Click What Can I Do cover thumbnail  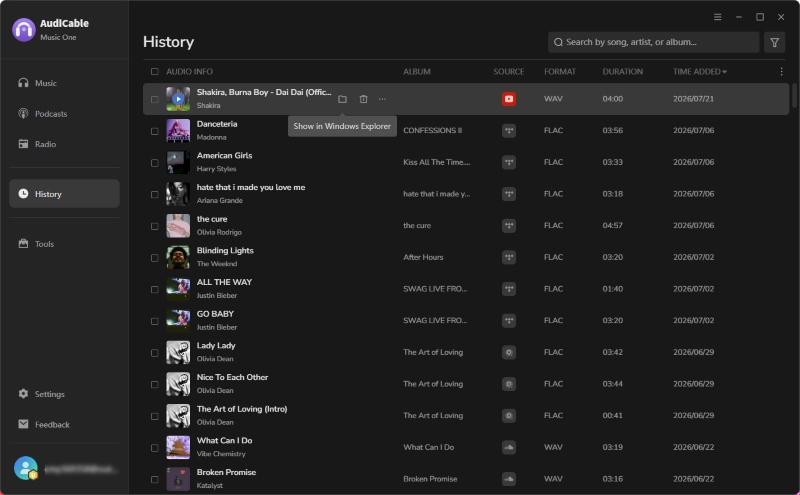tap(178, 447)
